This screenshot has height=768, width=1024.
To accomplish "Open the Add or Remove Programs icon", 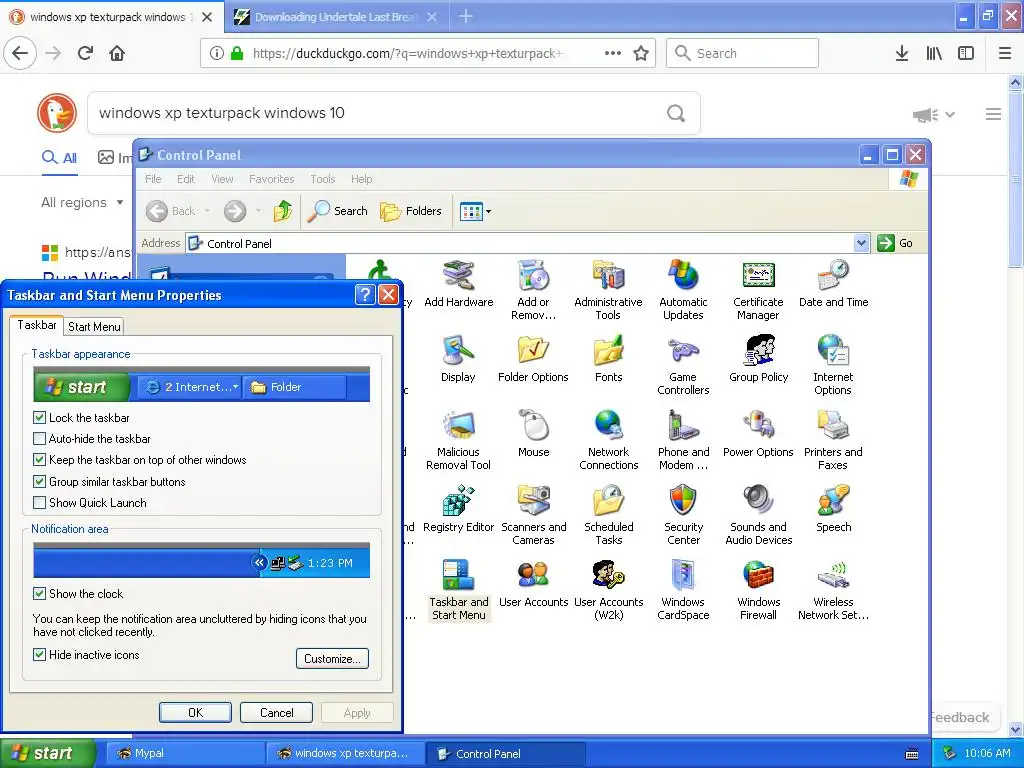I will 534,290.
